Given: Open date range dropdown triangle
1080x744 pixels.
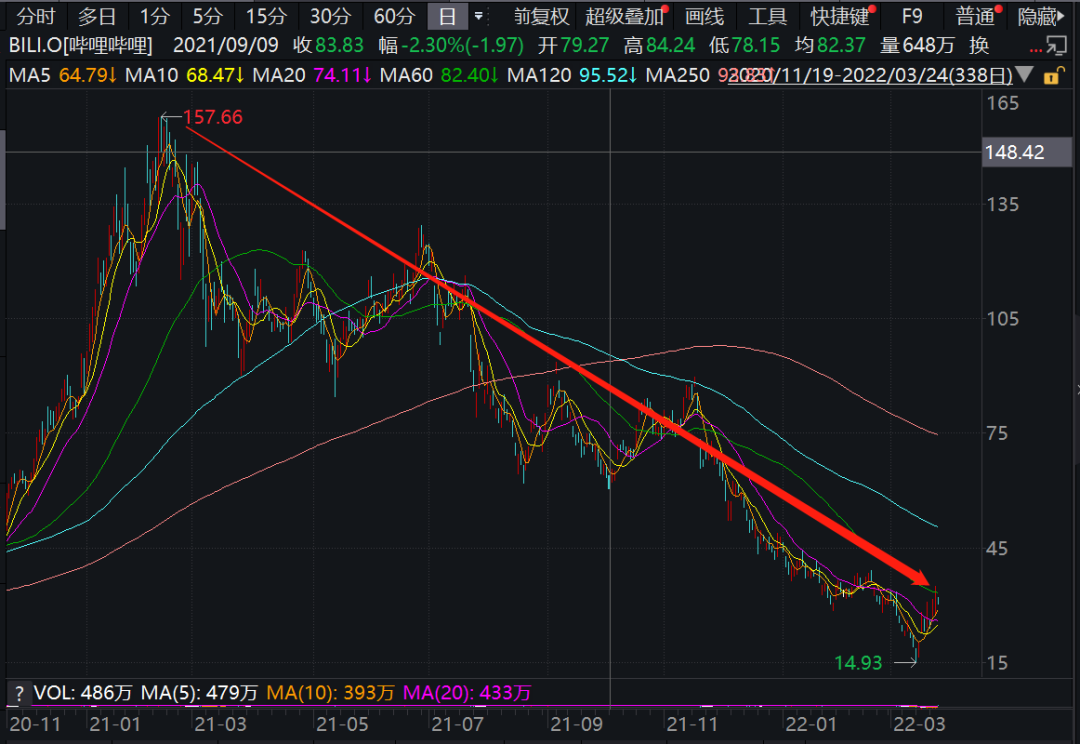Looking at the screenshot, I should click(x=1024, y=74).
